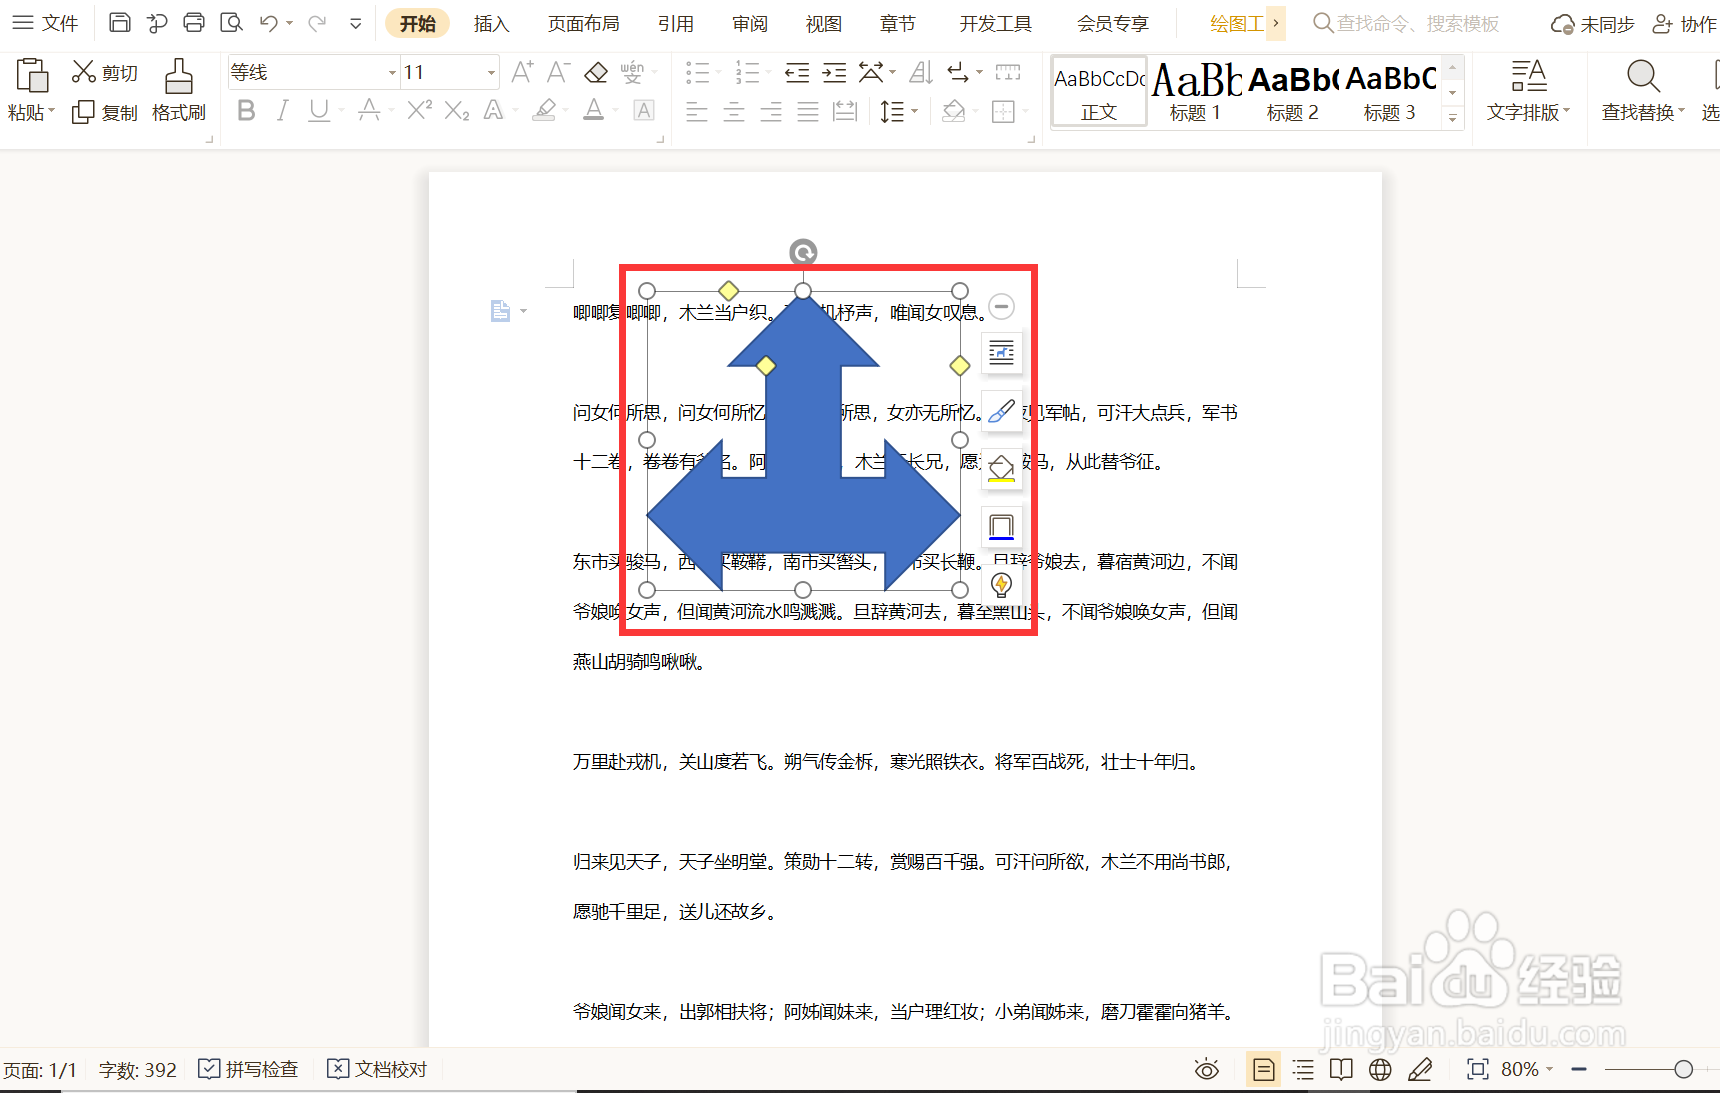1720x1093 pixels.
Task: Open 文字排版 dropdown
Action: point(1529,91)
